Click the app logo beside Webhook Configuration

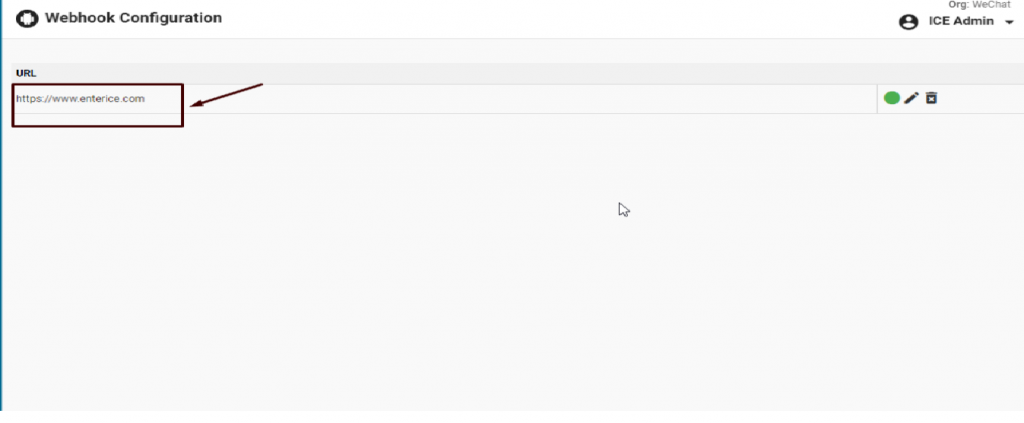tap(26, 19)
